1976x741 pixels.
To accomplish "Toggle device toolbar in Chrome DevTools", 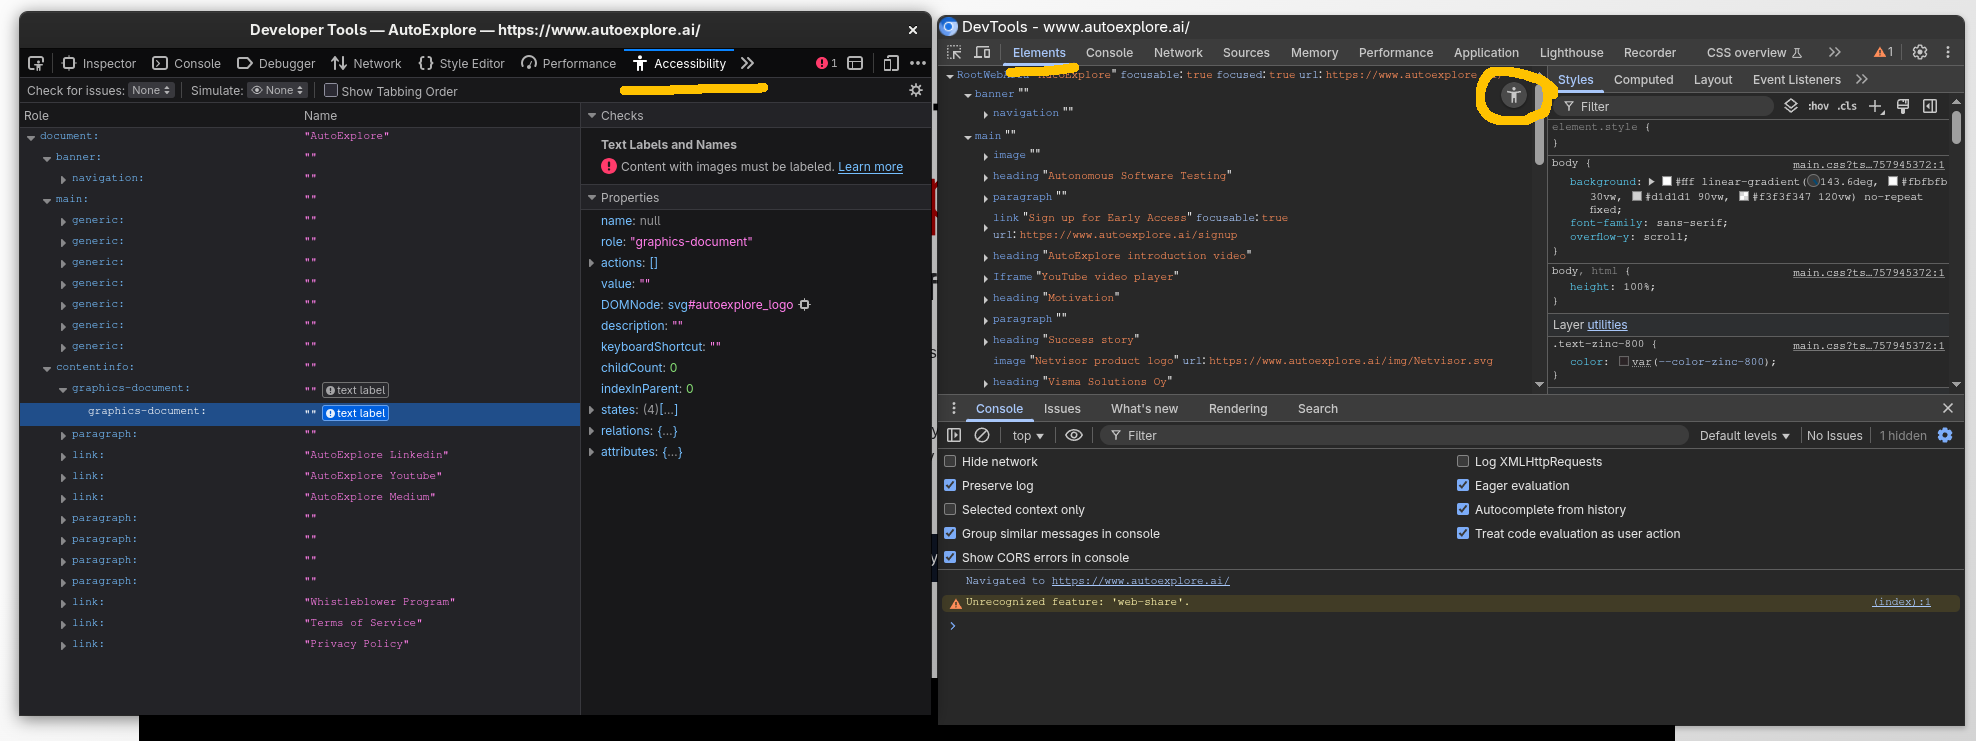I will (982, 53).
